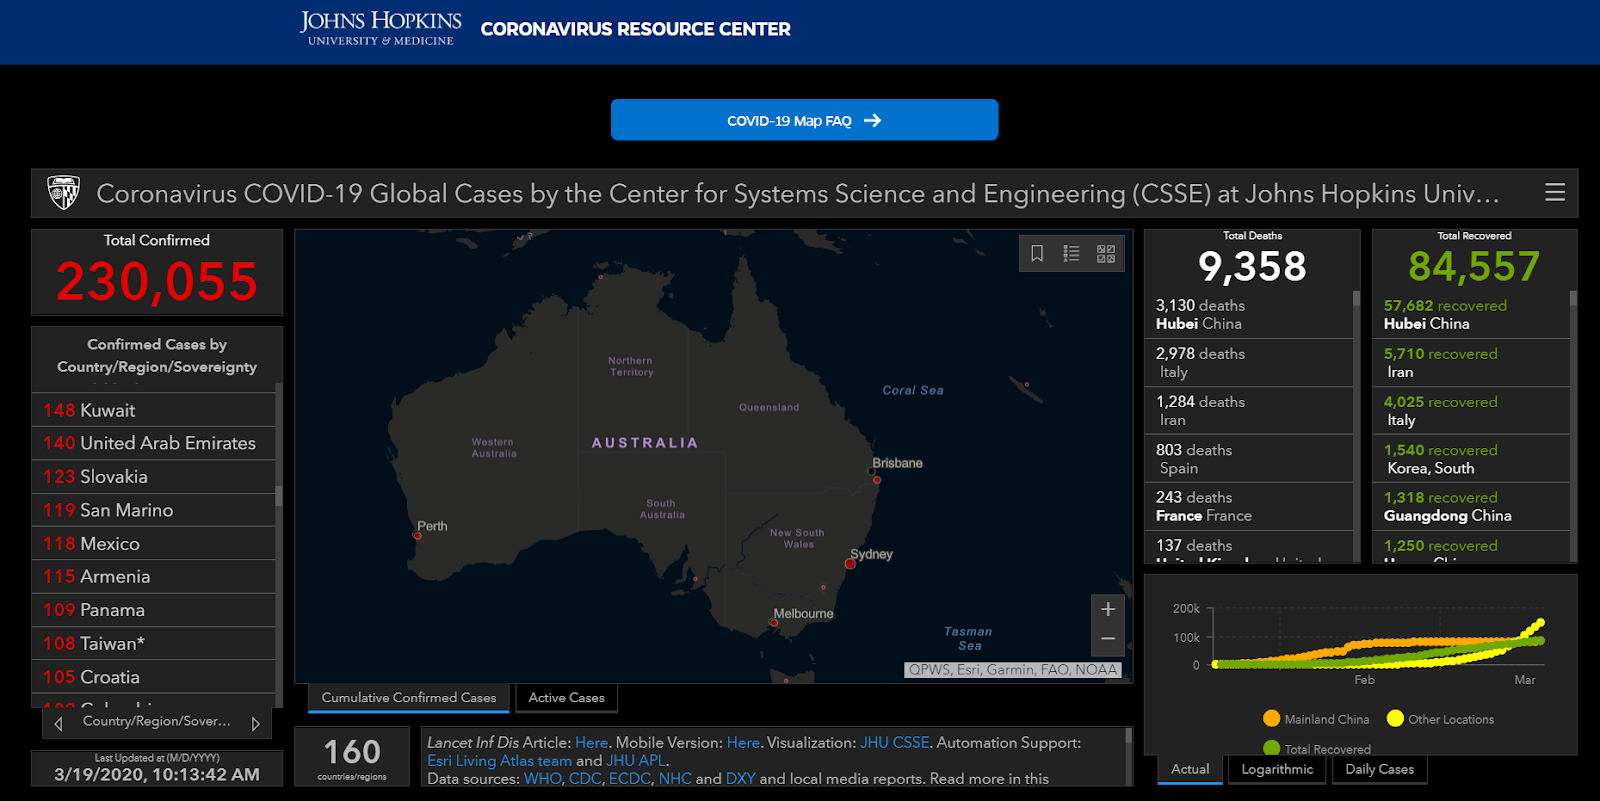Zoom in on the map with plus button
Screen dimensions: 1600x801
coord(1108,609)
